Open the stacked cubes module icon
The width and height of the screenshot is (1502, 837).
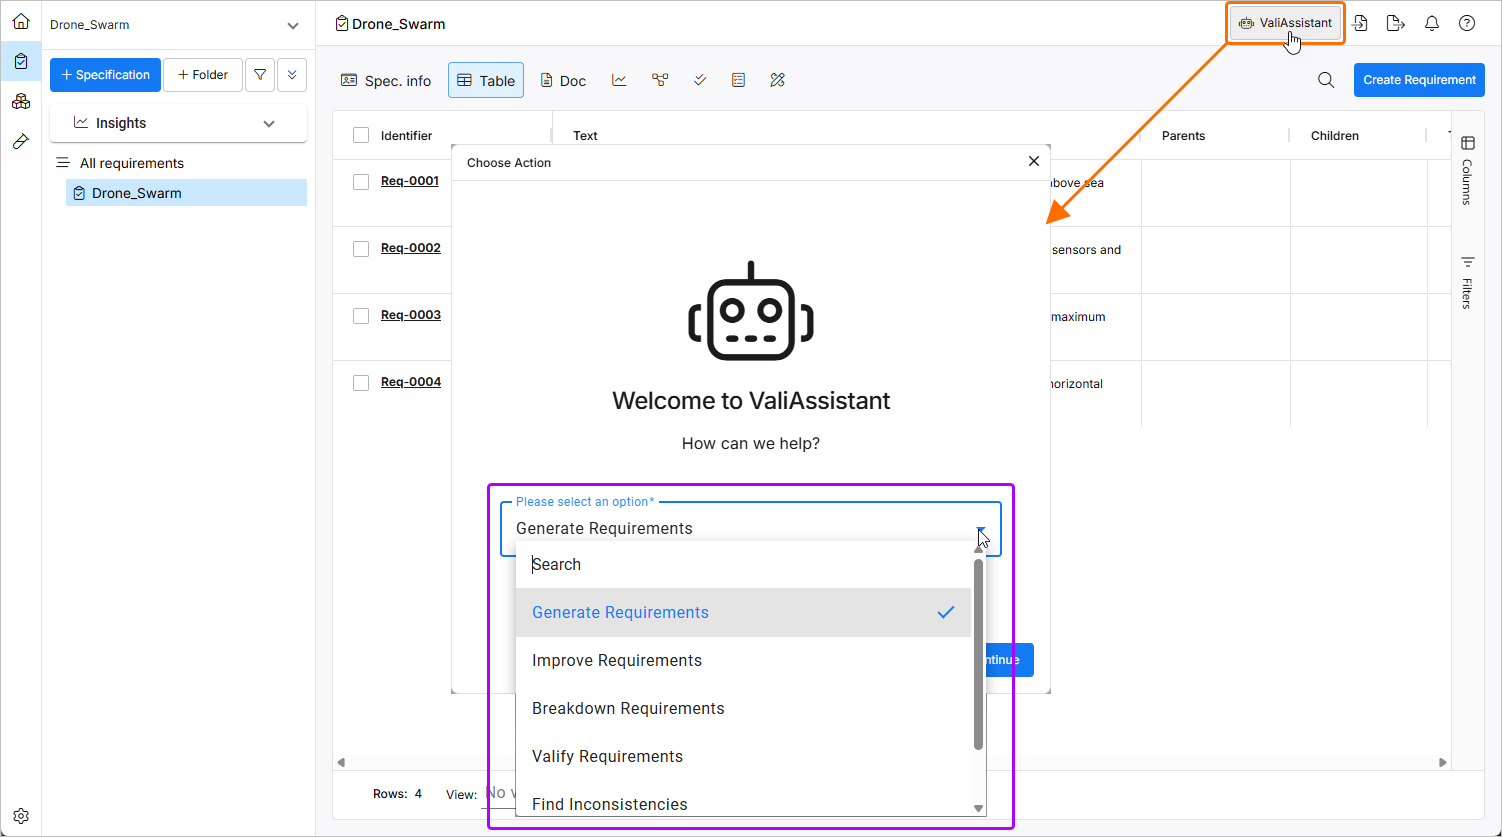pos(21,101)
